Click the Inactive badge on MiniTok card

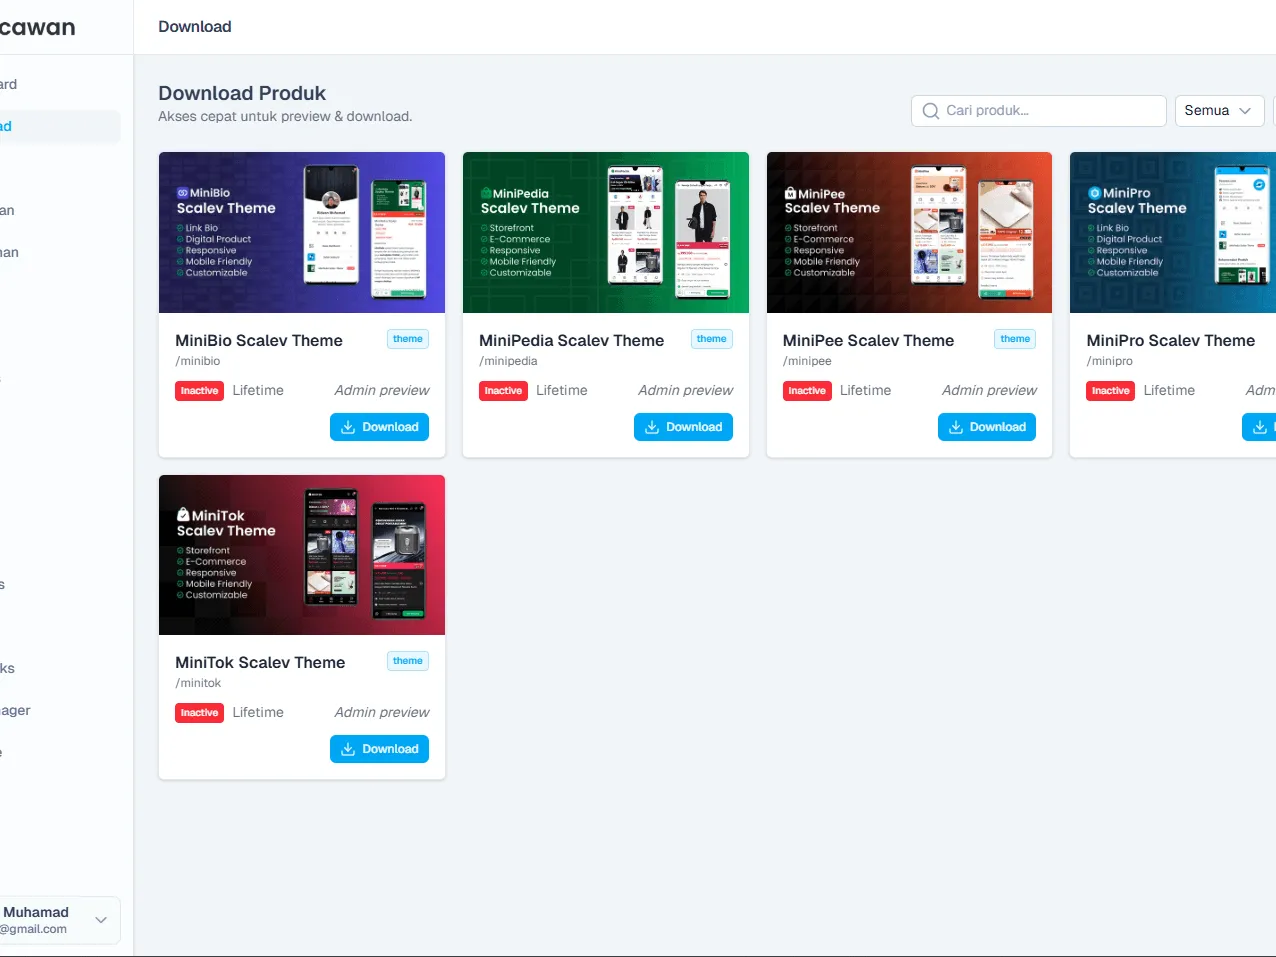[x=200, y=713]
